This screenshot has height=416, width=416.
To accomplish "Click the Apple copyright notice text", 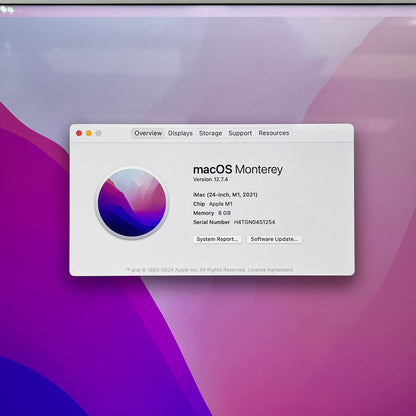I will [x=186, y=270].
